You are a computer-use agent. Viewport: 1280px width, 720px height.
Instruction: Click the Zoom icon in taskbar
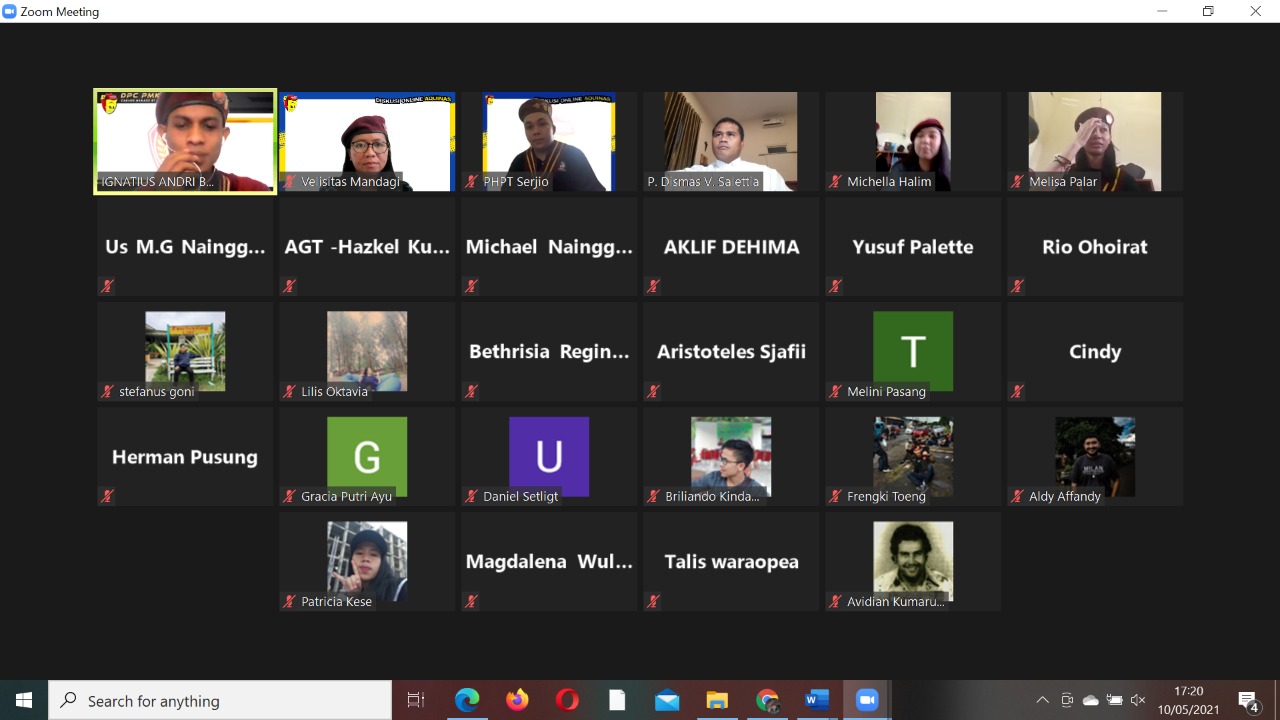[867, 701]
